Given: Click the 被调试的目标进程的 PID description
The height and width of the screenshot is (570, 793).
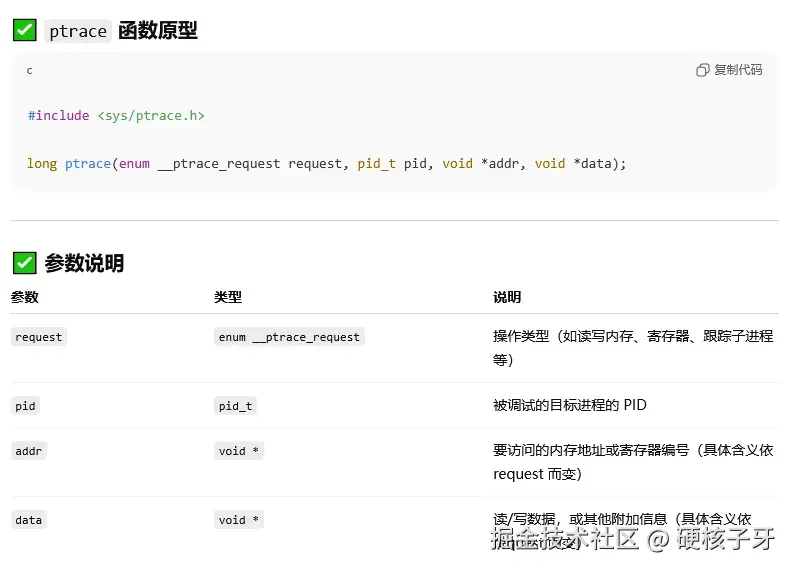Looking at the screenshot, I should click(x=570, y=405).
